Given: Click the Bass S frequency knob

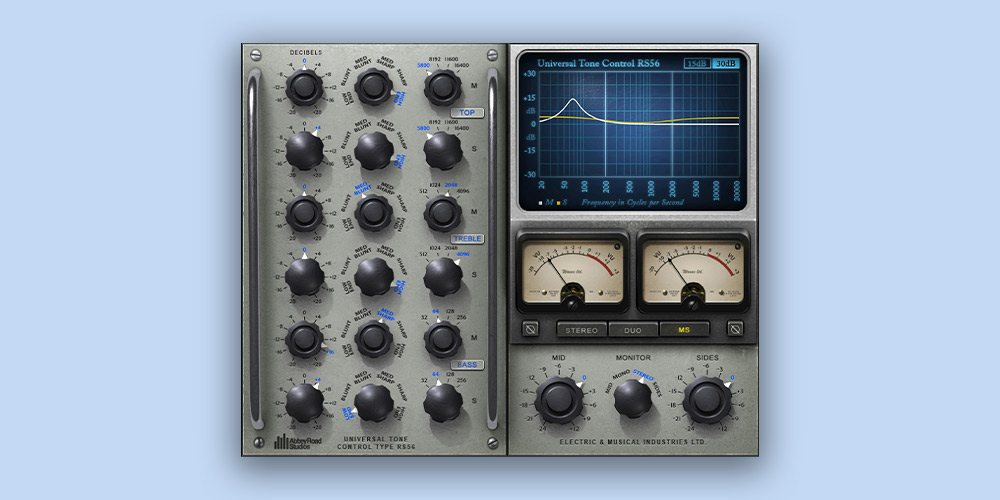Looking at the screenshot, I should click(x=443, y=402).
